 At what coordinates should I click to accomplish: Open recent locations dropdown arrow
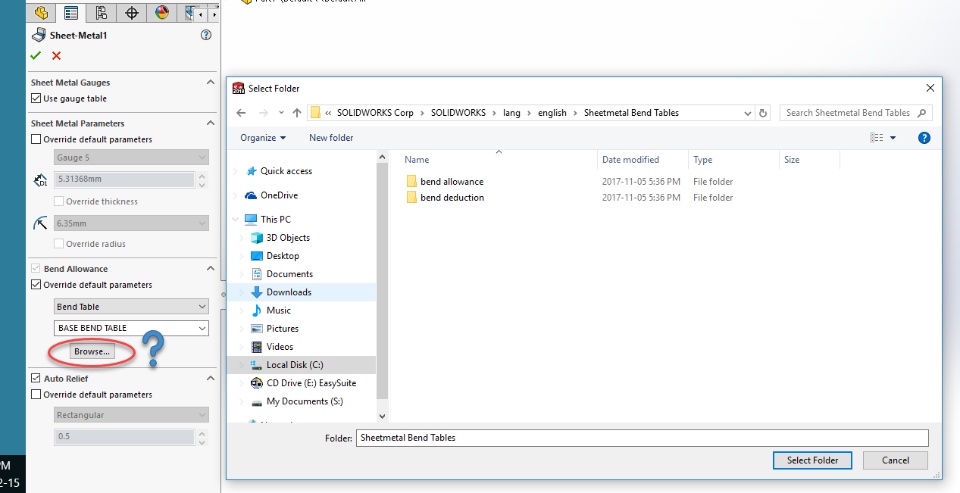(x=281, y=113)
